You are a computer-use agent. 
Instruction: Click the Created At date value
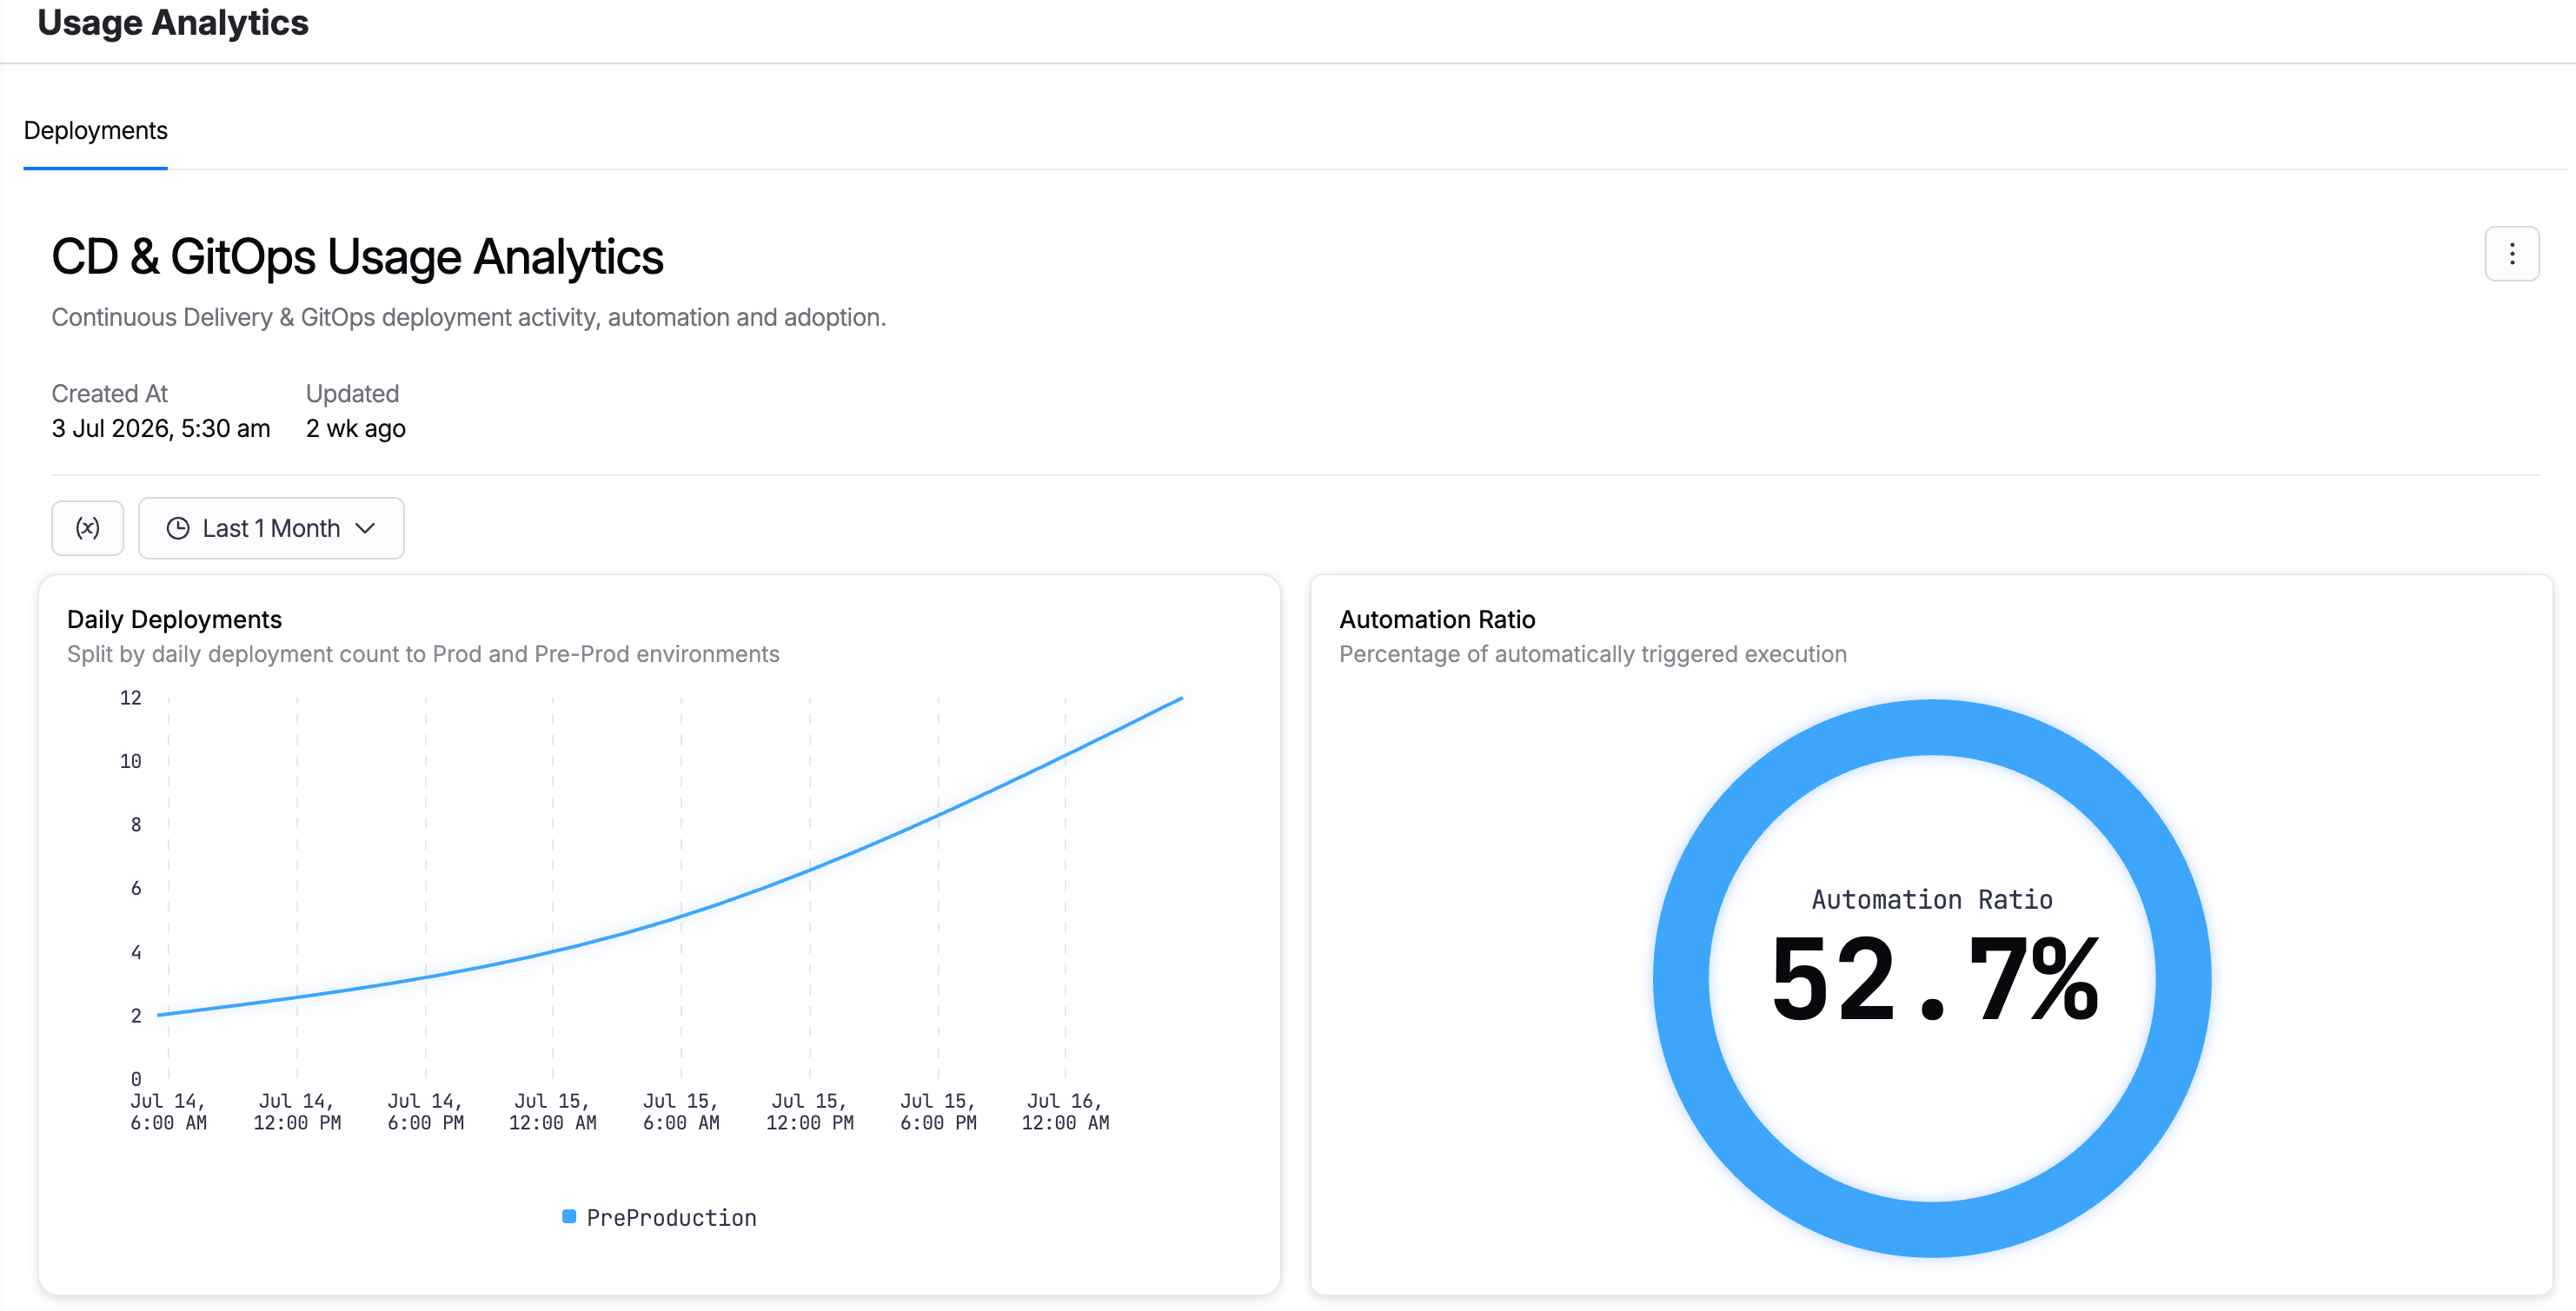click(160, 428)
